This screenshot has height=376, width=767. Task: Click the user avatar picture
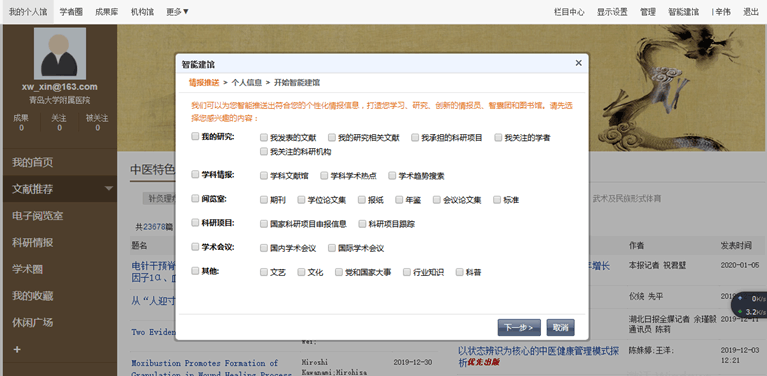[x=60, y=53]
